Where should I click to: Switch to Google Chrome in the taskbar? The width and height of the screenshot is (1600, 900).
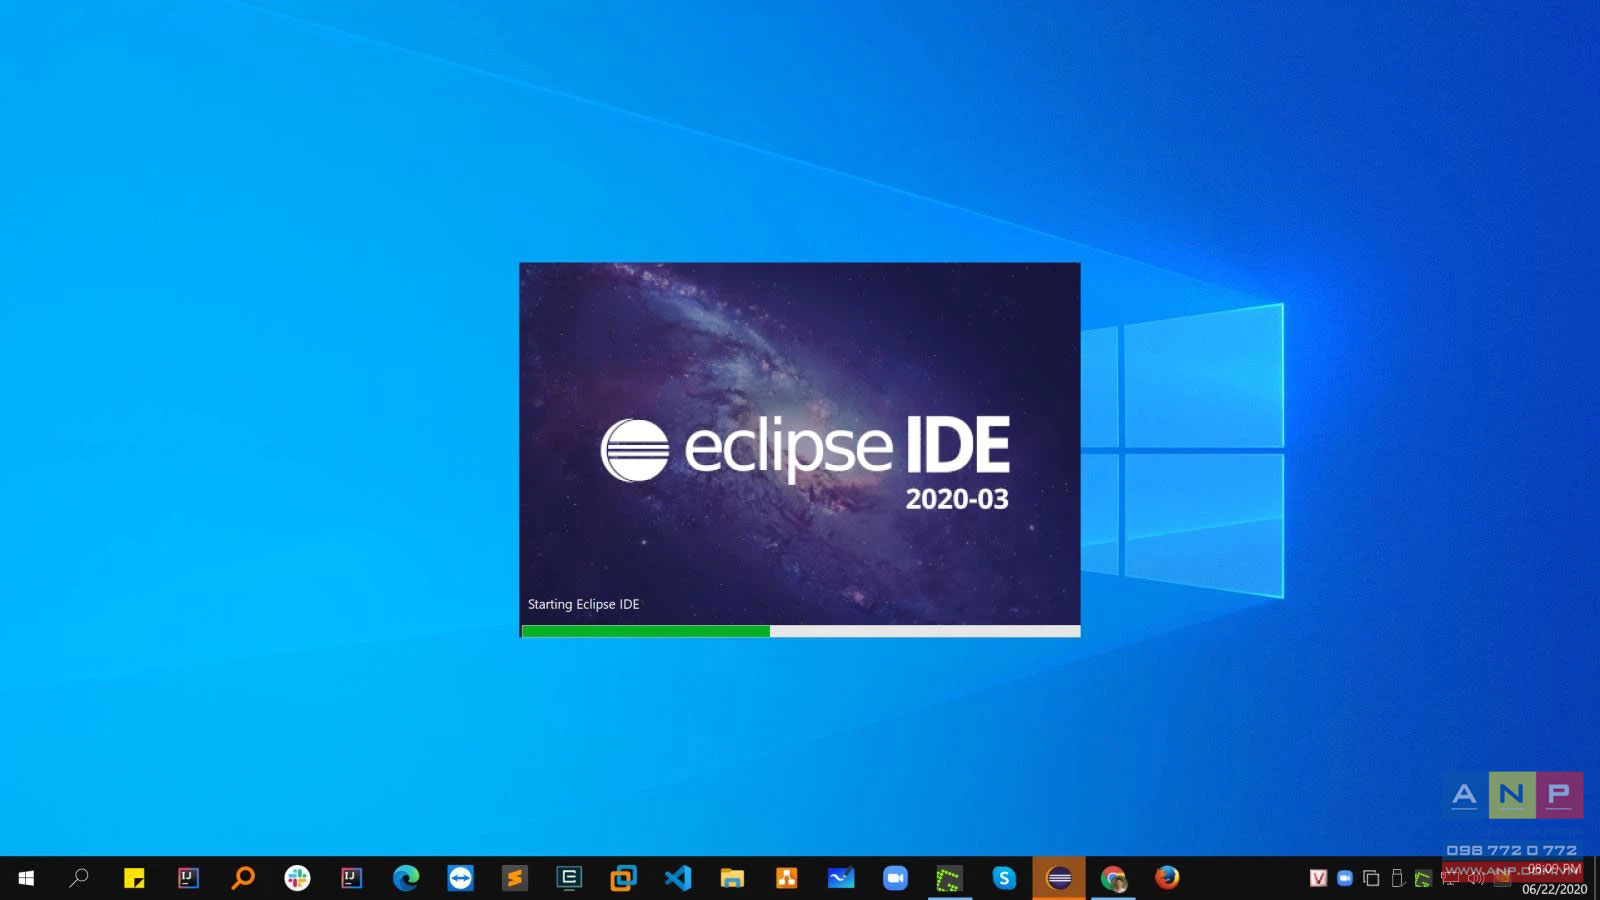click(1113, 878)
